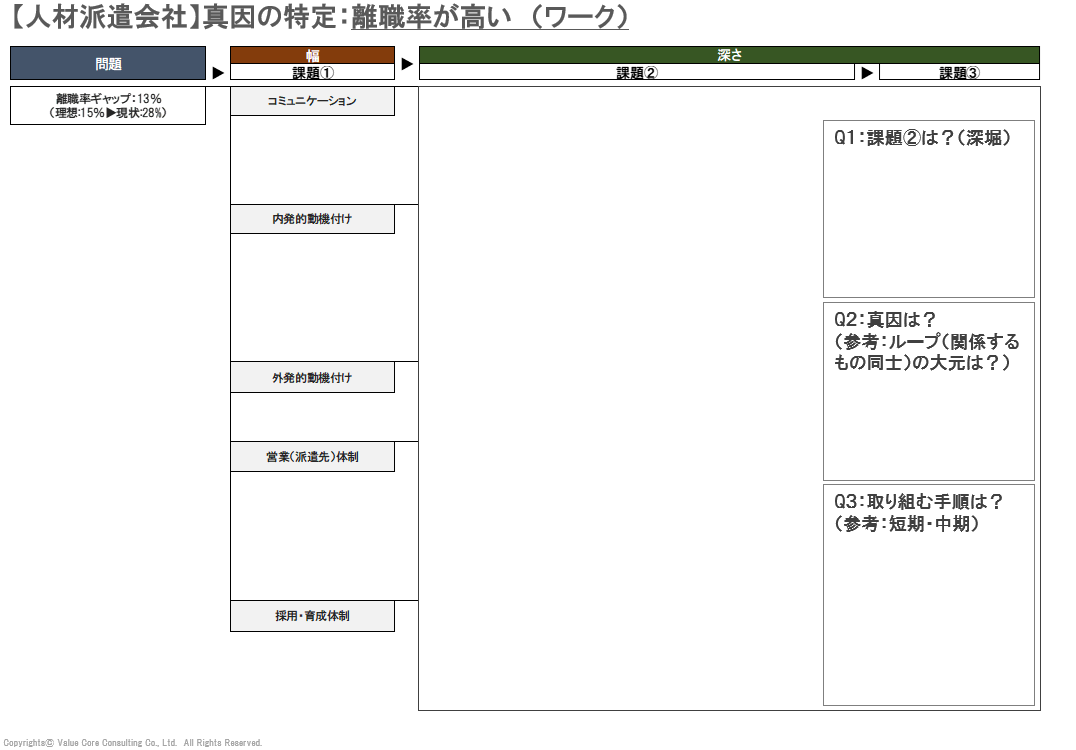Select the dark blue 問題 header box
Viewport: 1076px width, 750px height.
click(x=108, y=63)
